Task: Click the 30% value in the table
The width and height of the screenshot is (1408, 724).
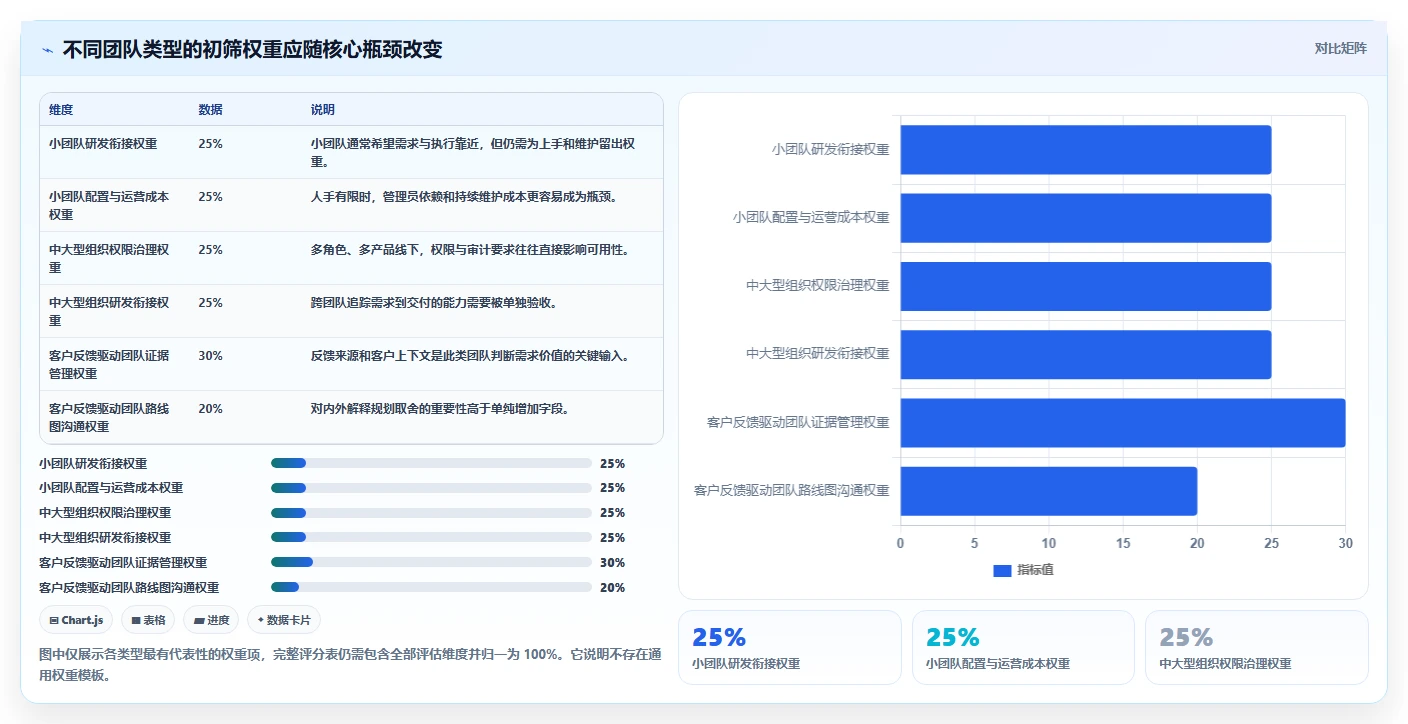Action: point(211,356)
